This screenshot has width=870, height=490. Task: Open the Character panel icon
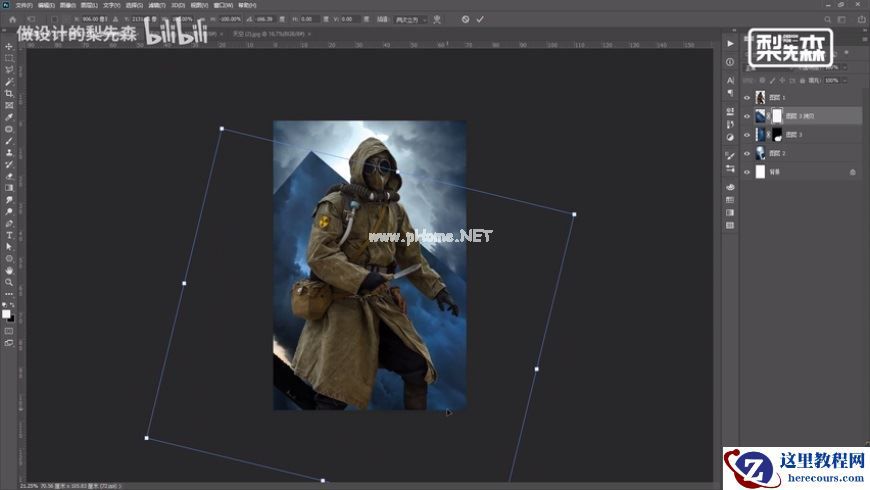(x=730, y=80)
